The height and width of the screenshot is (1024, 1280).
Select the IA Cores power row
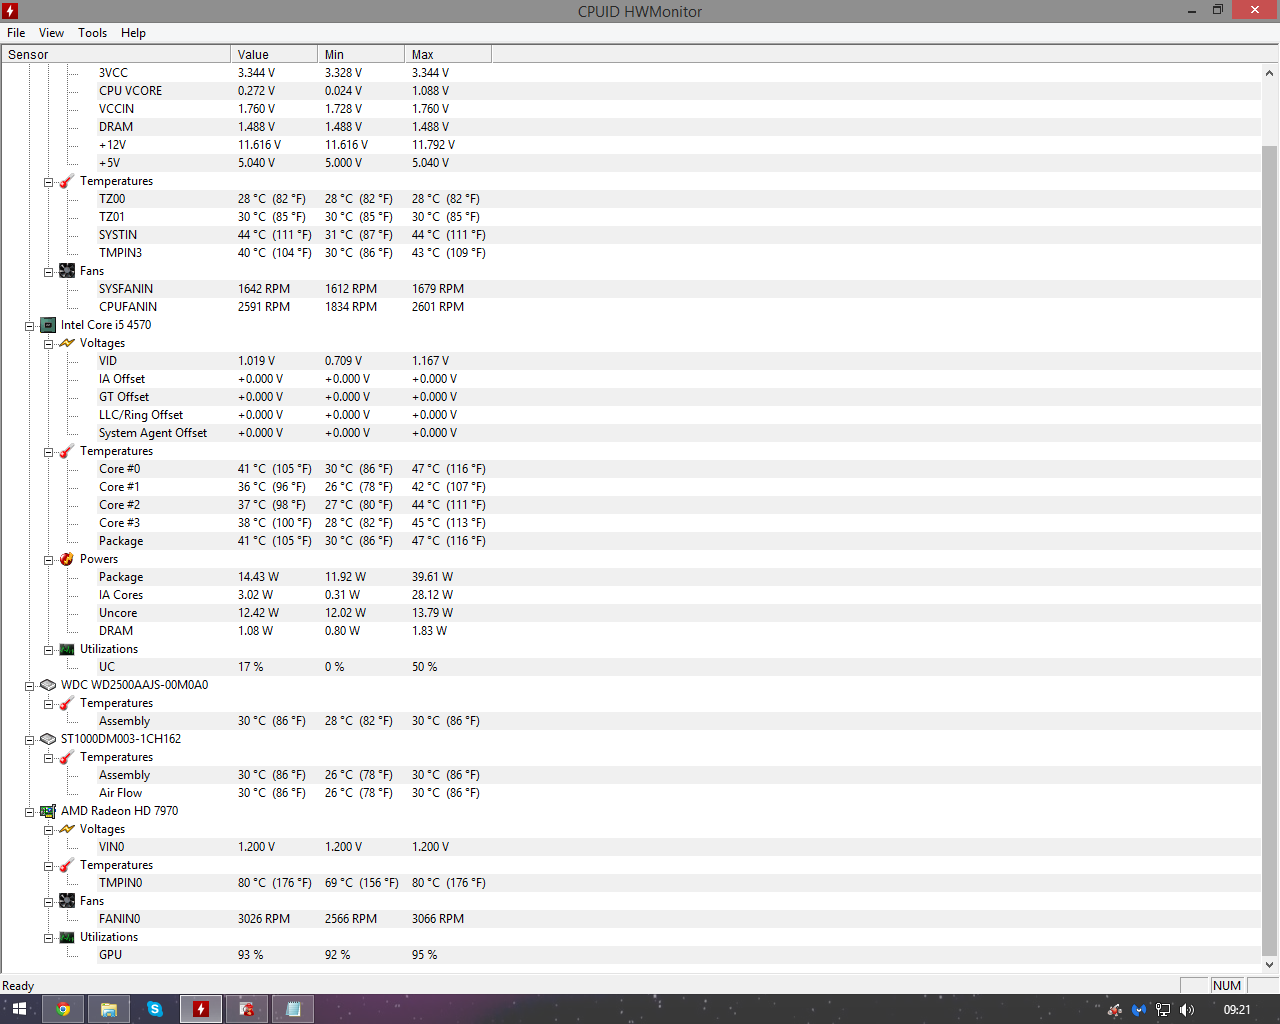coord(631,595)
